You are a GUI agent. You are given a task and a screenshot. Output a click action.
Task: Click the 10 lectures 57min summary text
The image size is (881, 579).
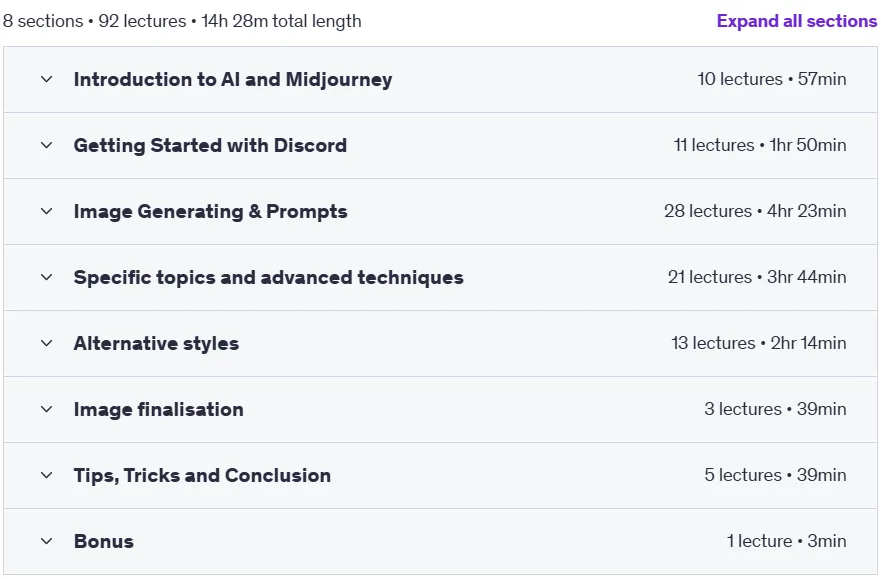tap(772, 79)
